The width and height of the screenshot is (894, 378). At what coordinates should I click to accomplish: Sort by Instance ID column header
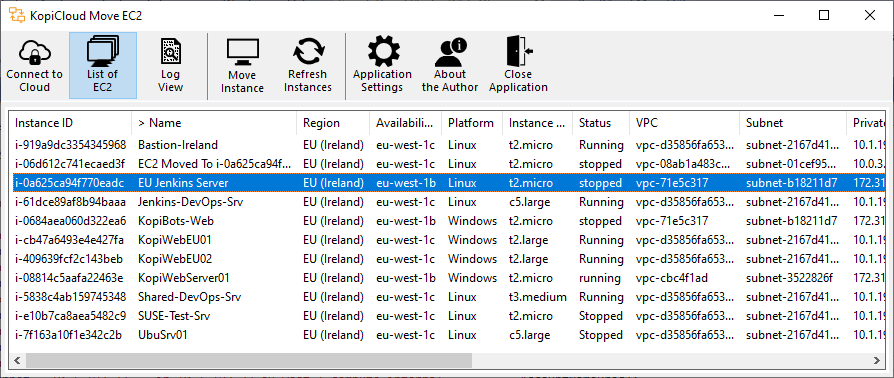tap(71, 123)
